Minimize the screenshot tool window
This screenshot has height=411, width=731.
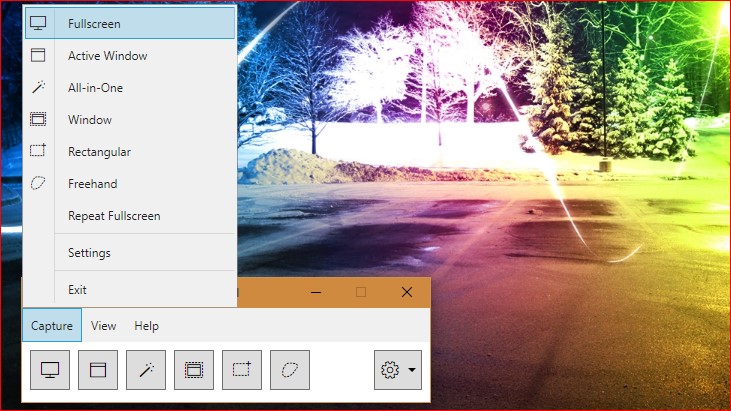point(316,292)
